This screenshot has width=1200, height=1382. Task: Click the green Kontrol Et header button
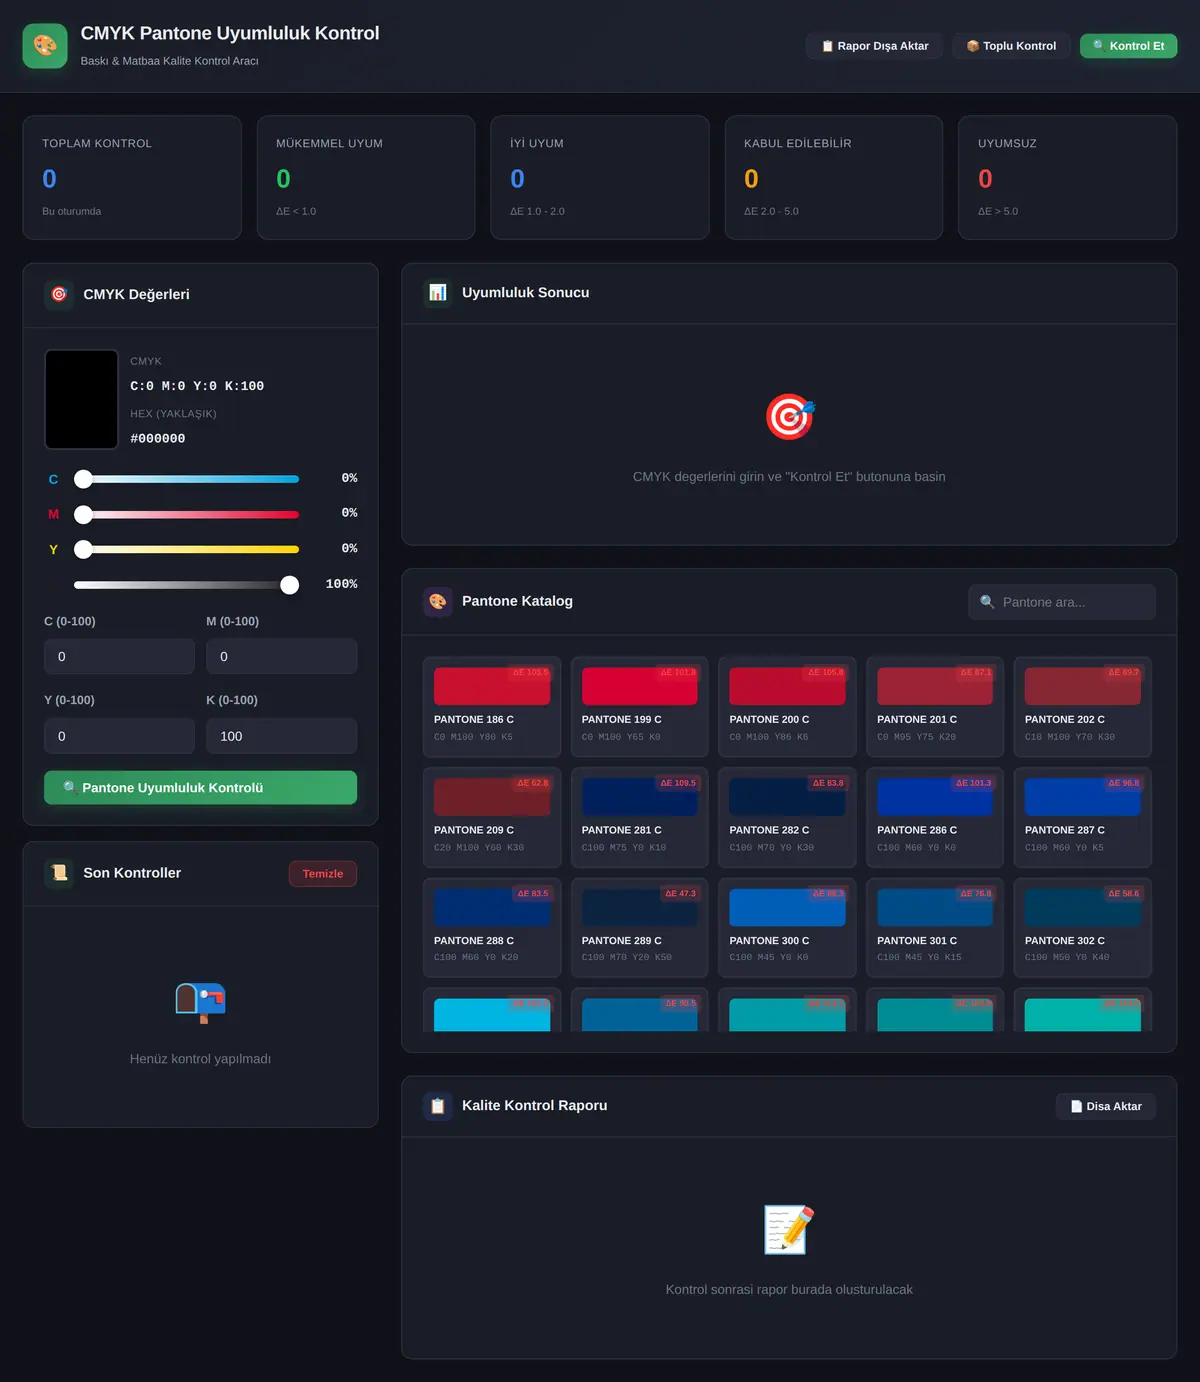click(x=1128, y=46)
